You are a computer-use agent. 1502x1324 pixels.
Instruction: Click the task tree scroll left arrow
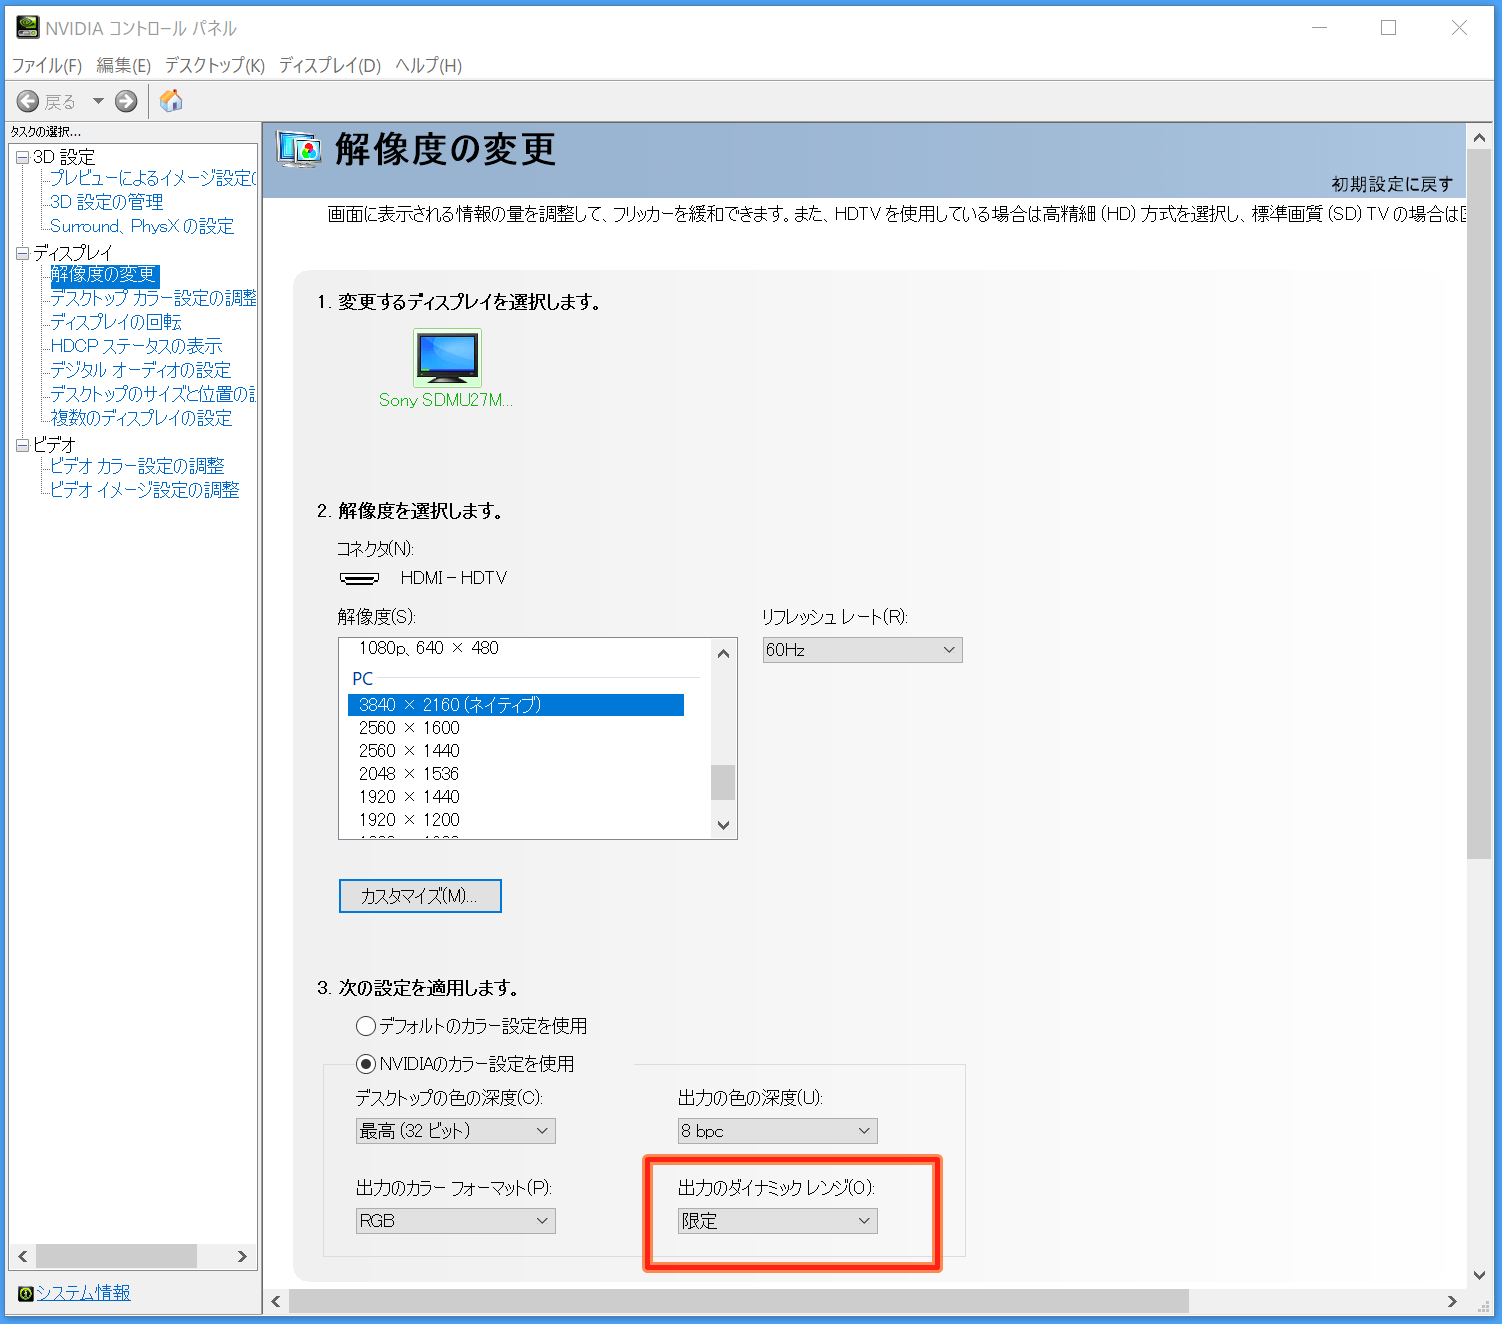pos(23,1256)
